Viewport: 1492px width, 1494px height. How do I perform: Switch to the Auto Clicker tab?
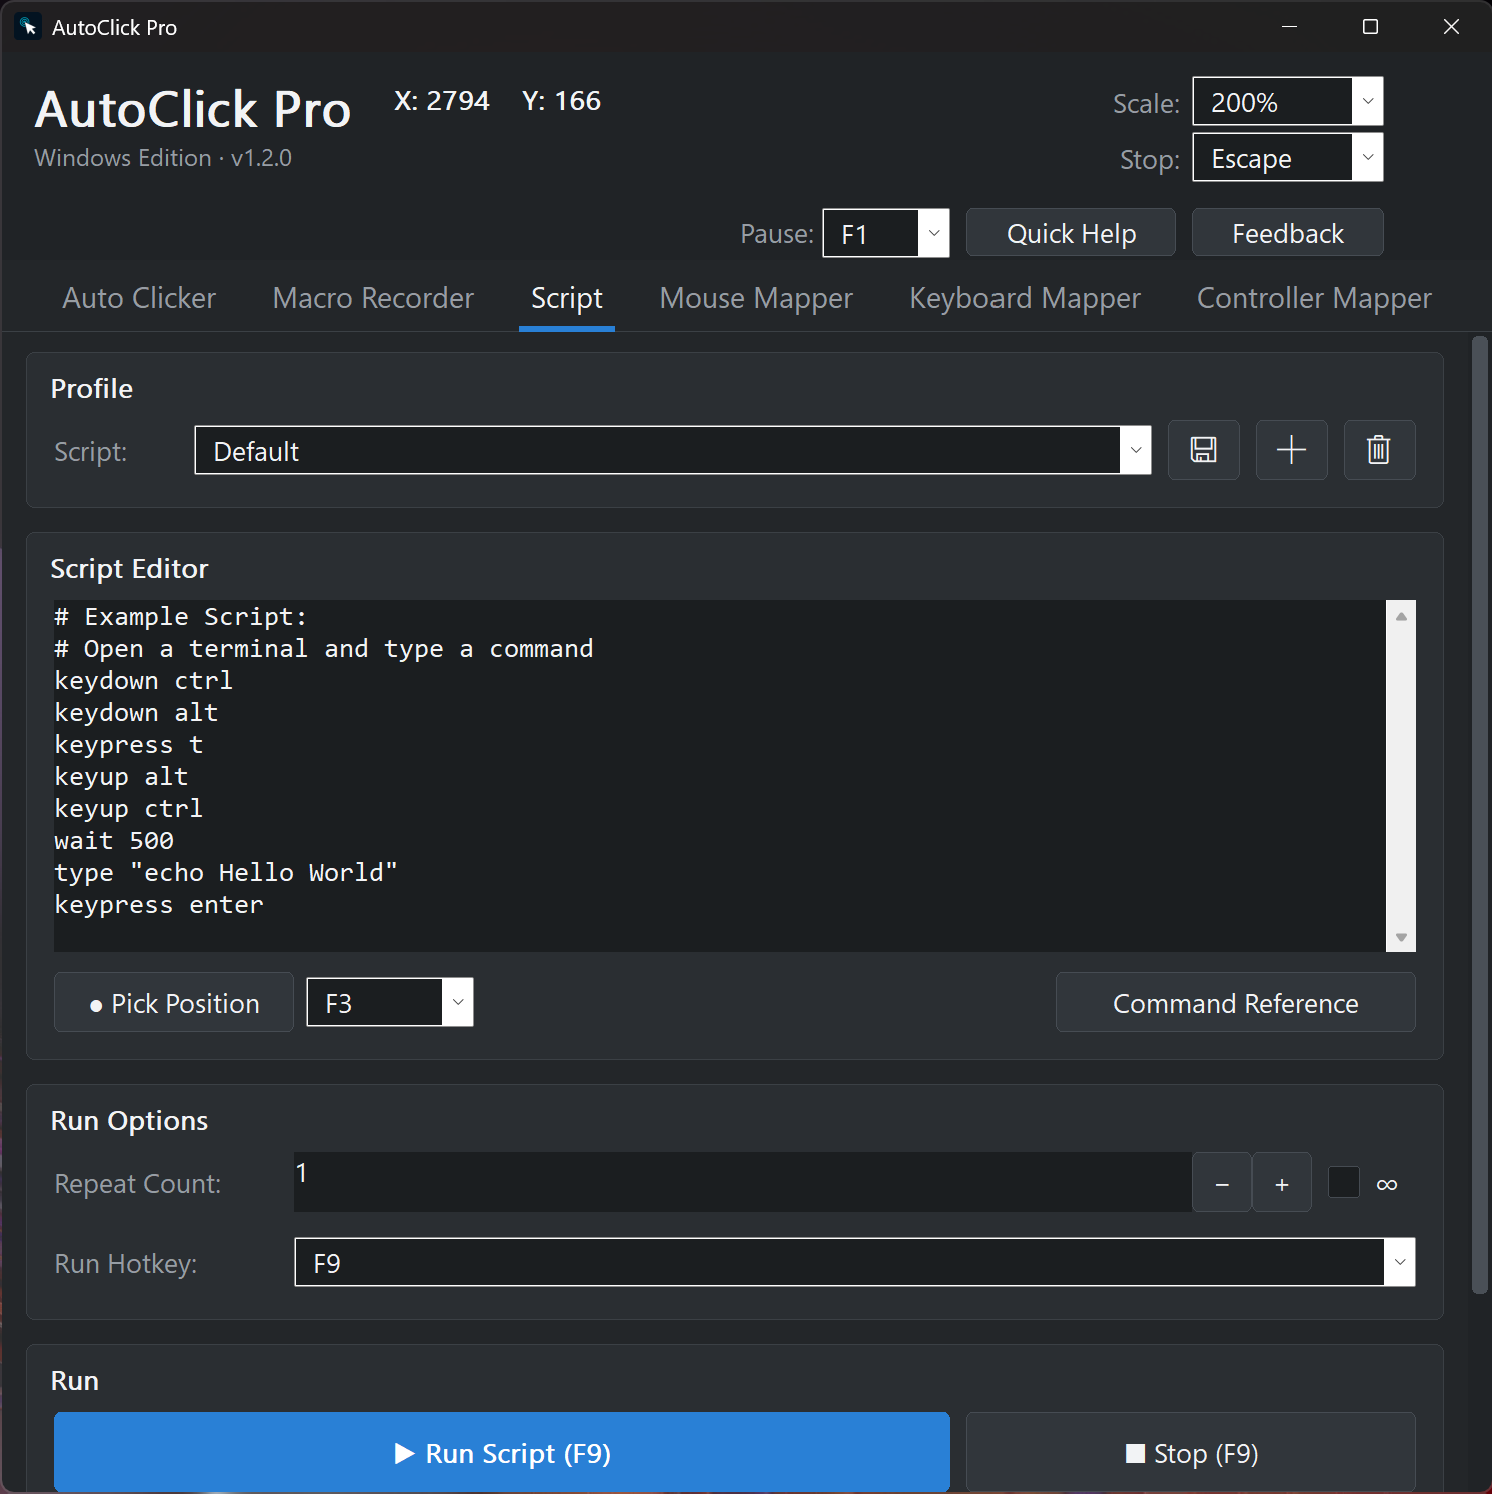[139, 298]
